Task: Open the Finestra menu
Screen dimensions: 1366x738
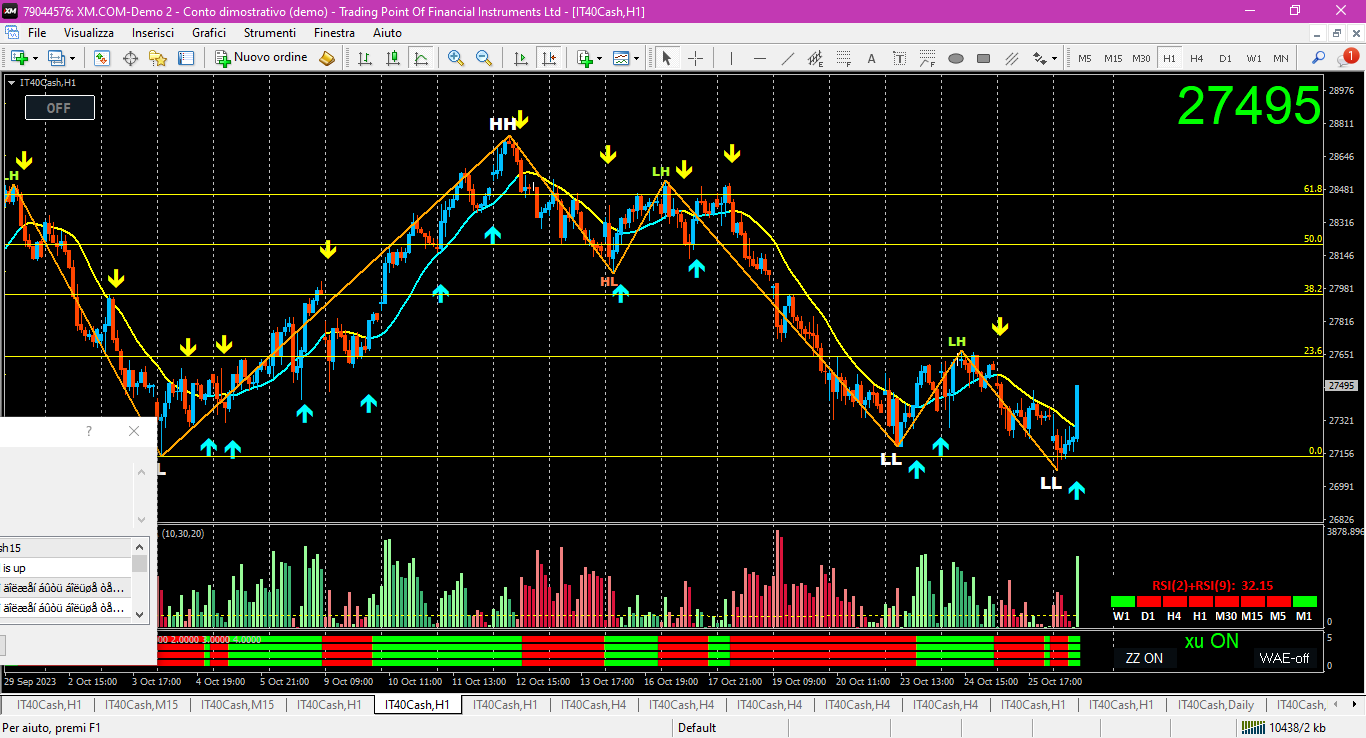Action: [x=334, y=33]
